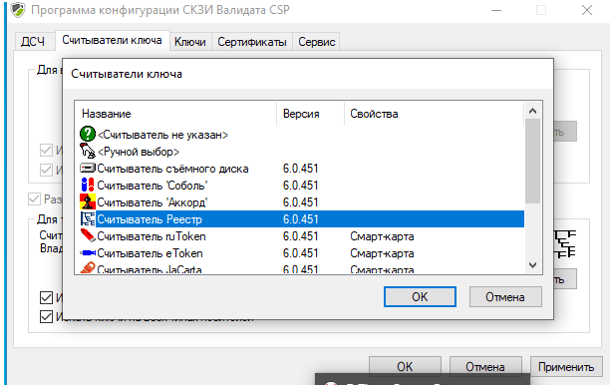This screenshot has height=392, width=616.
Task: Toggle the bottom checked checkbox in lower group
Action: (x=46, y=316)
